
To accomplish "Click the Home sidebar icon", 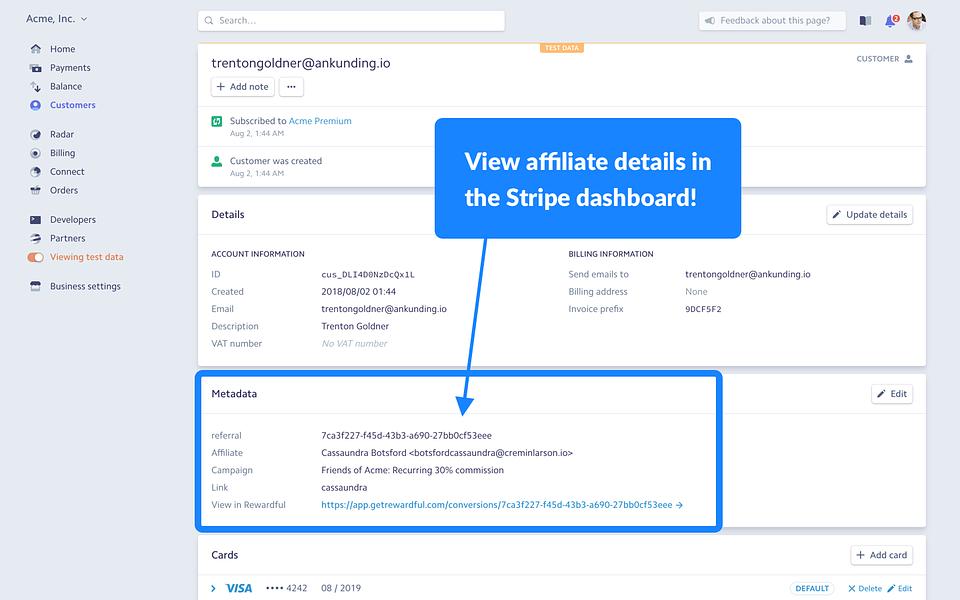I will 36,49.
